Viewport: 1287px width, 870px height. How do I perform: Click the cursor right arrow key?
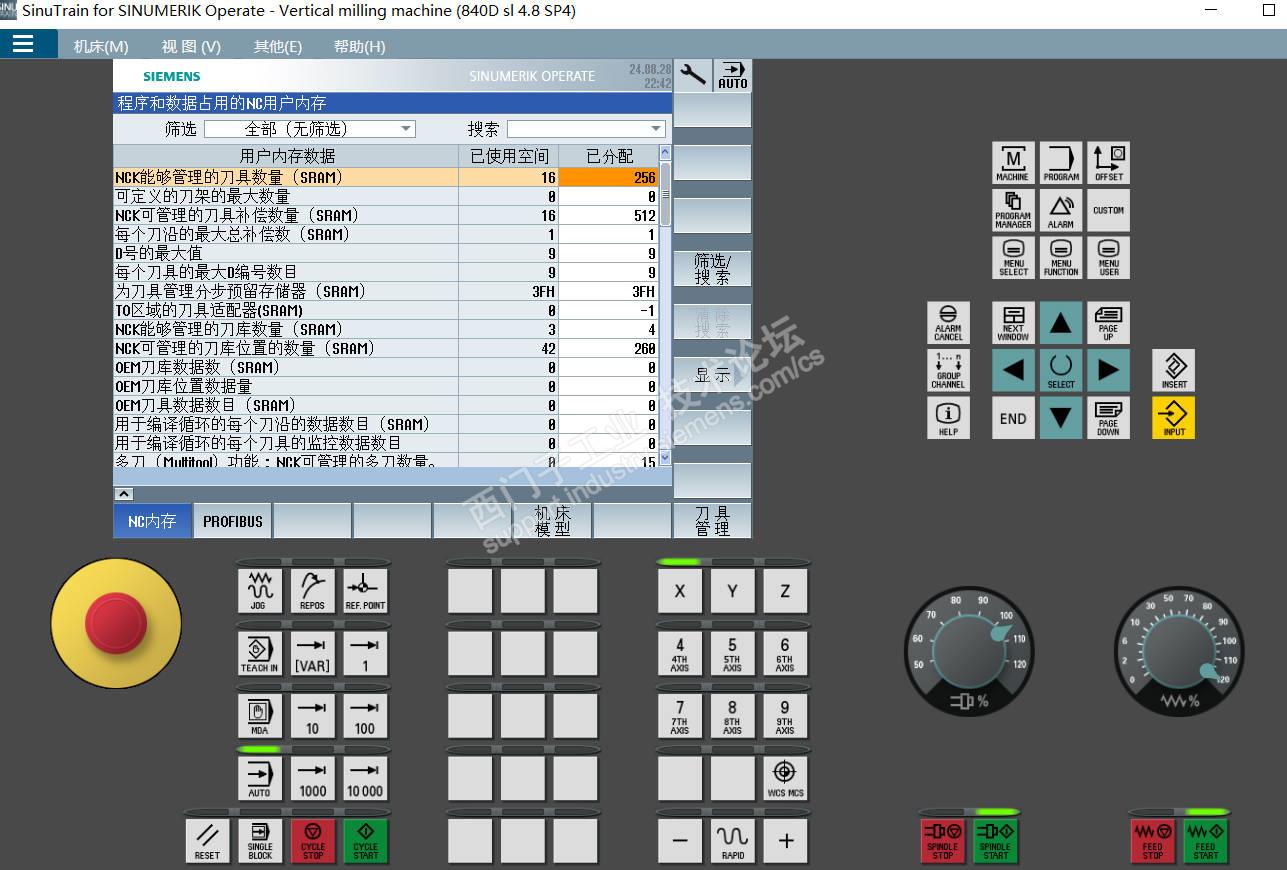point(1108,370)
